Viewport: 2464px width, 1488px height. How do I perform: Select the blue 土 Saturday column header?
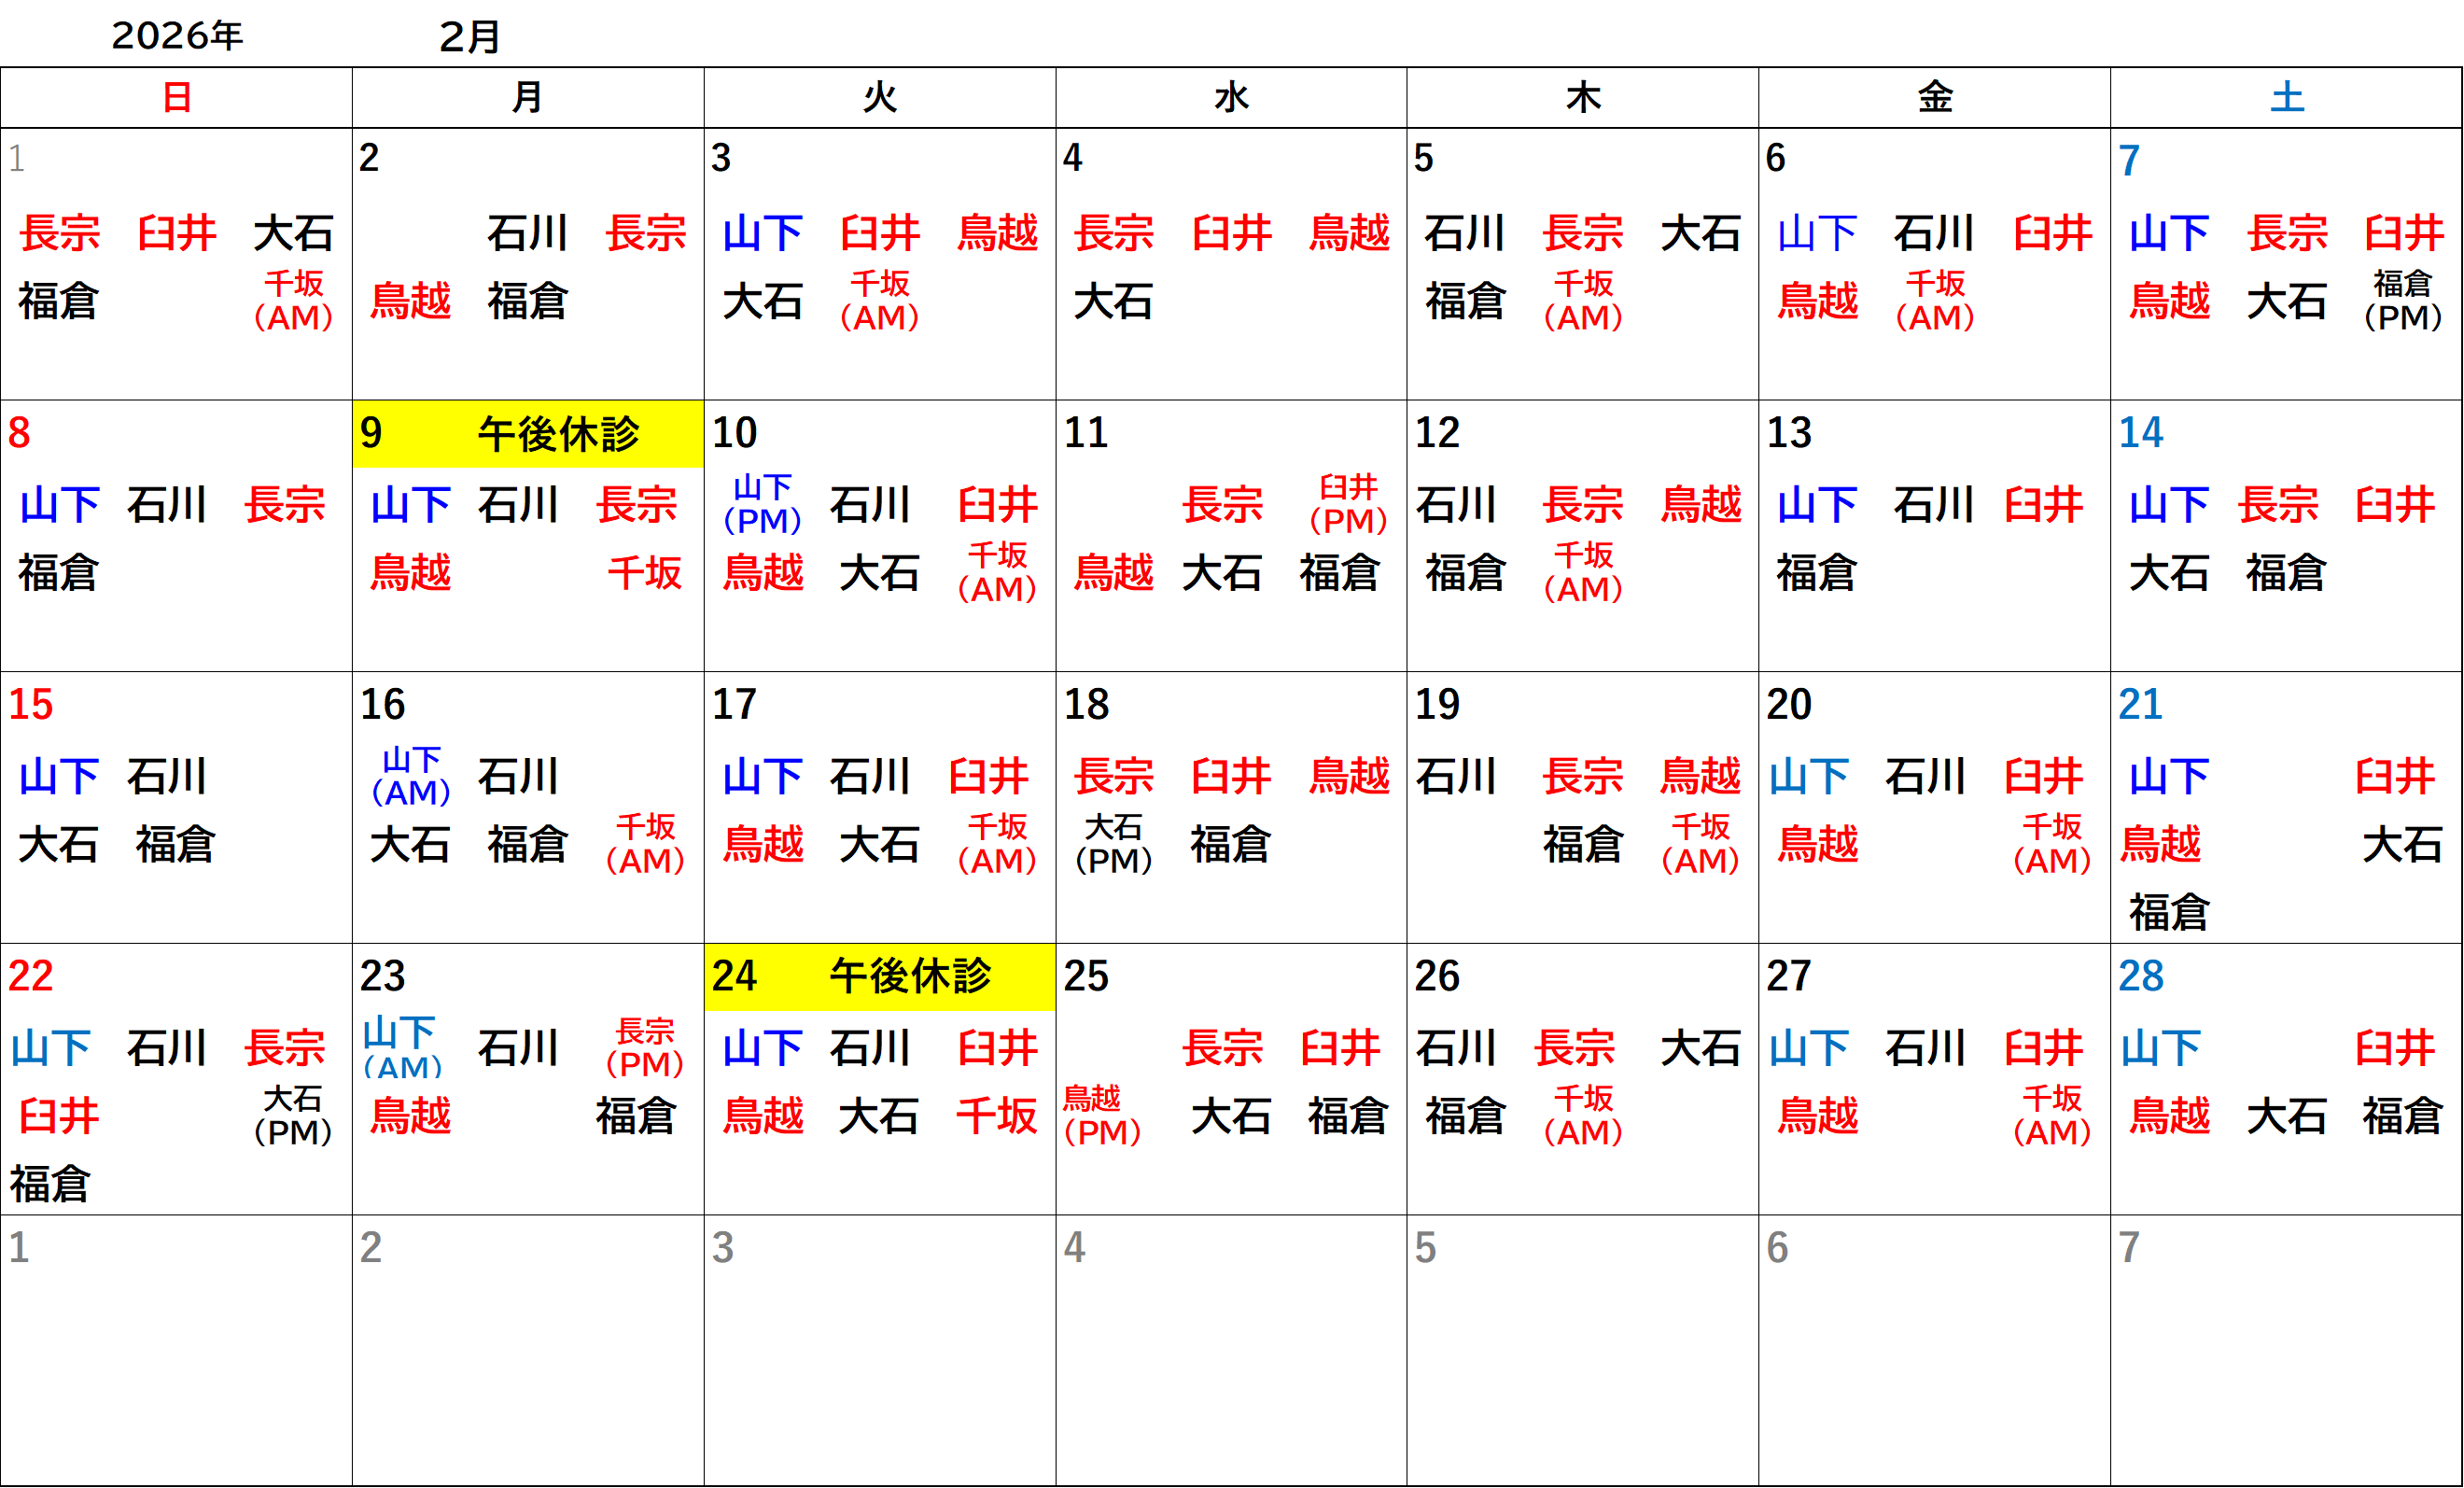(x=2286, y=98)
